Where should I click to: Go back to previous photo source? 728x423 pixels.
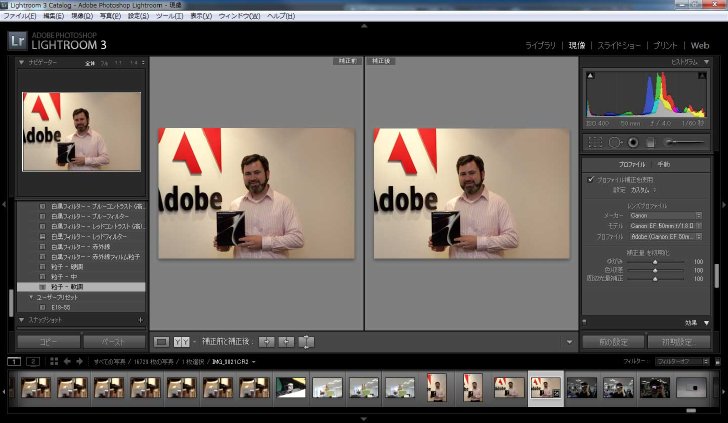[x=67, y=361]
